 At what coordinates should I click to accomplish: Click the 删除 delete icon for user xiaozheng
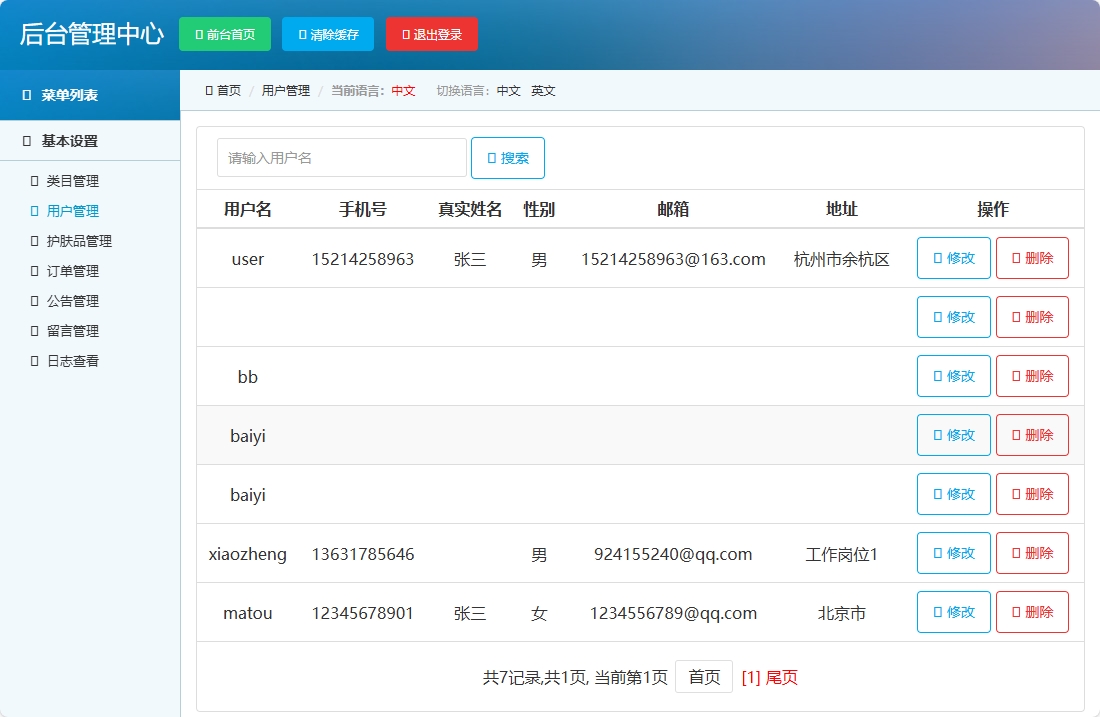click(1017, 553)
